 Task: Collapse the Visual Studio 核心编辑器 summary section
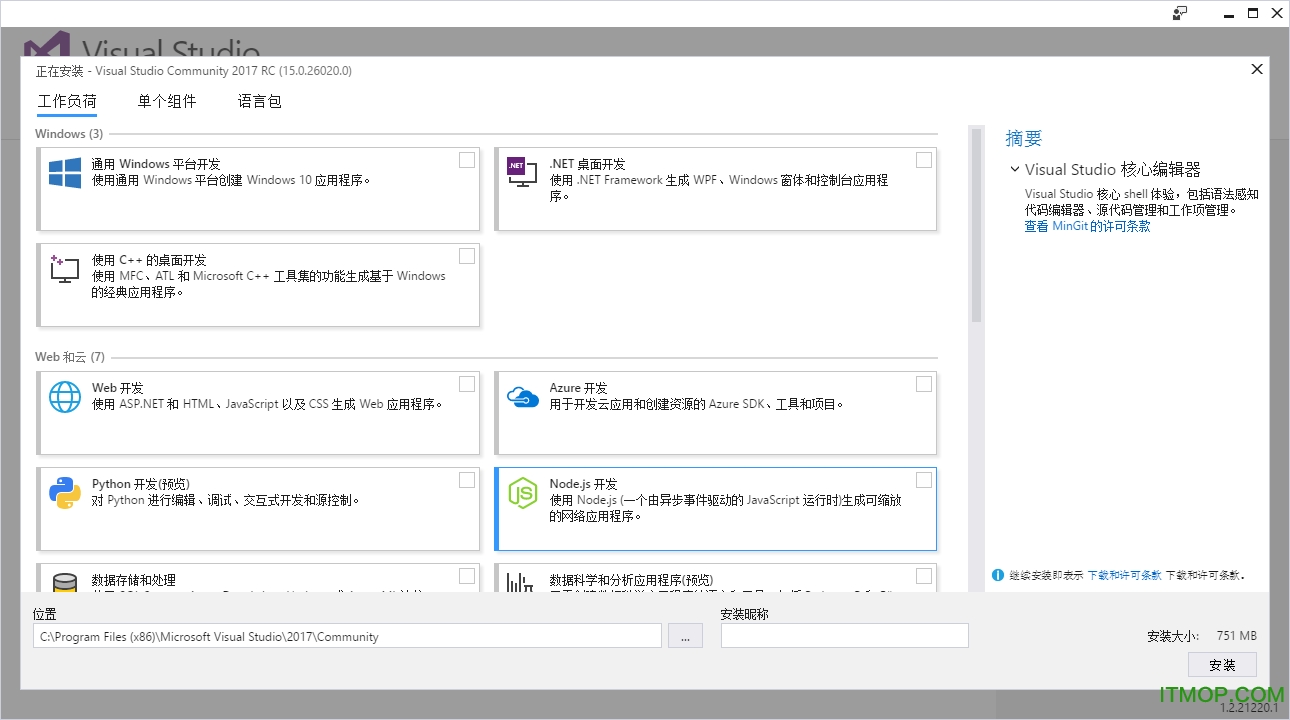click(1015, 170)
